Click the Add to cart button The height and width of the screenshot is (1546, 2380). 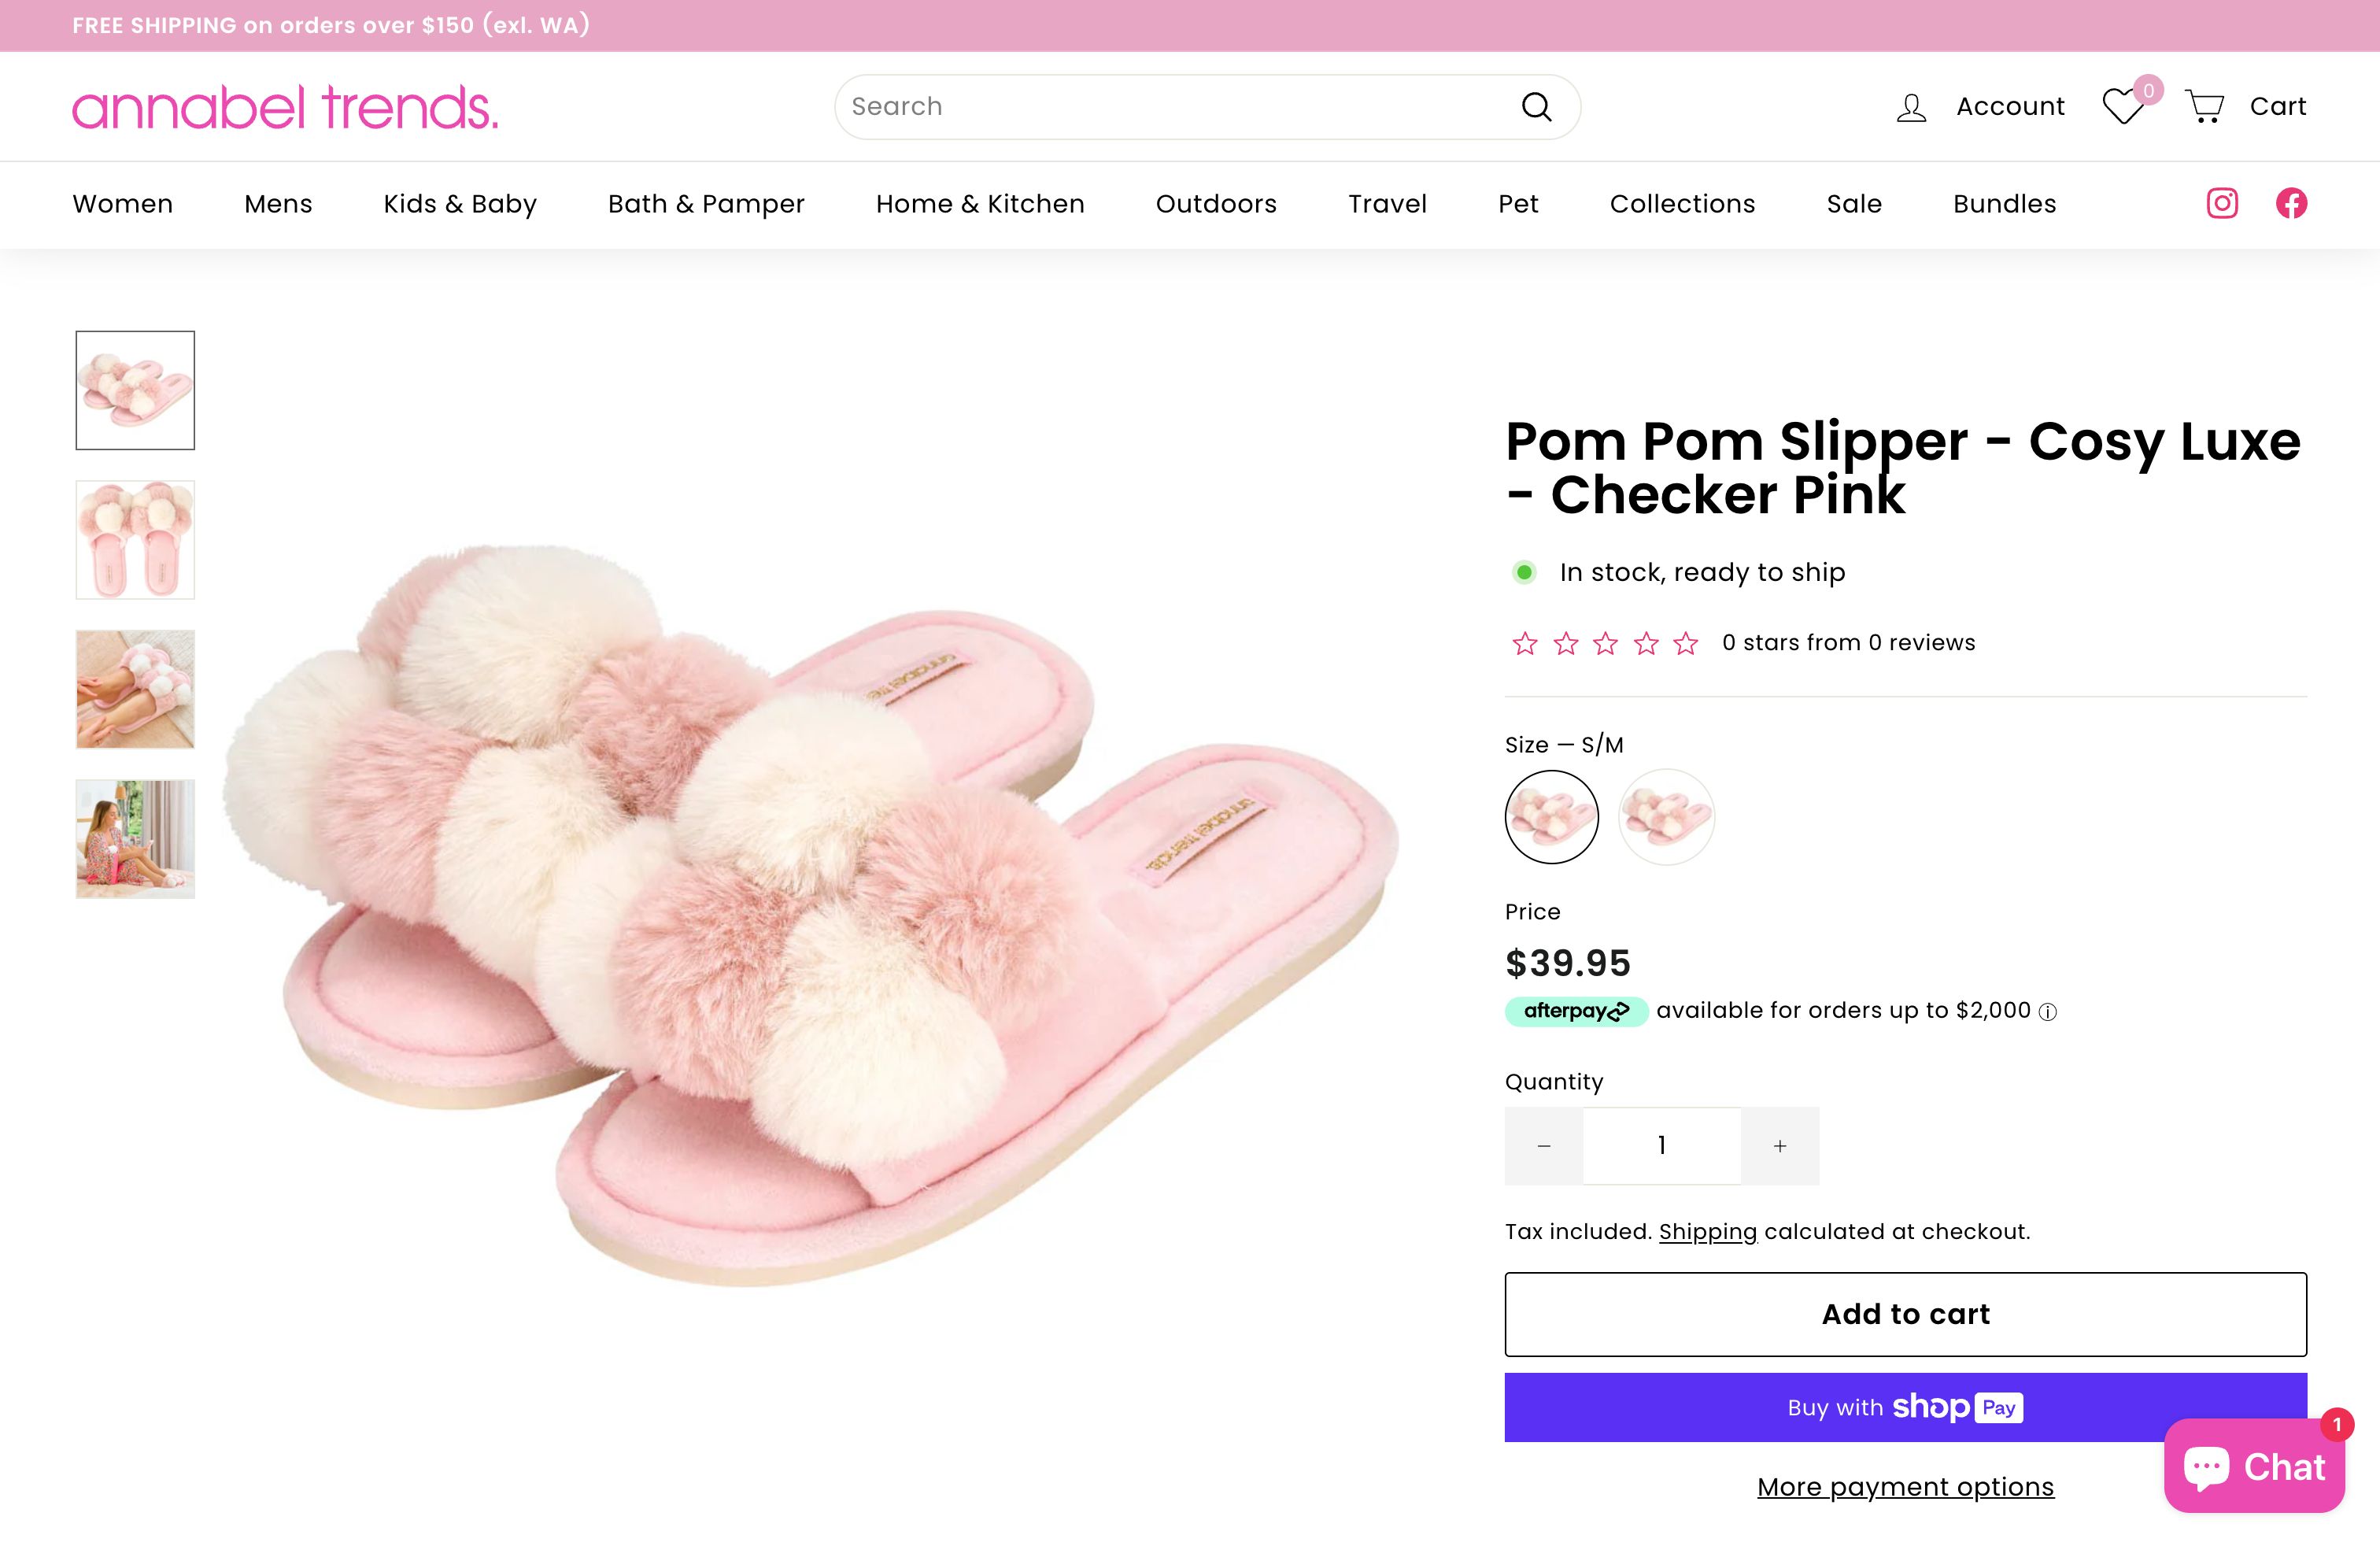click(1905, 1314)
